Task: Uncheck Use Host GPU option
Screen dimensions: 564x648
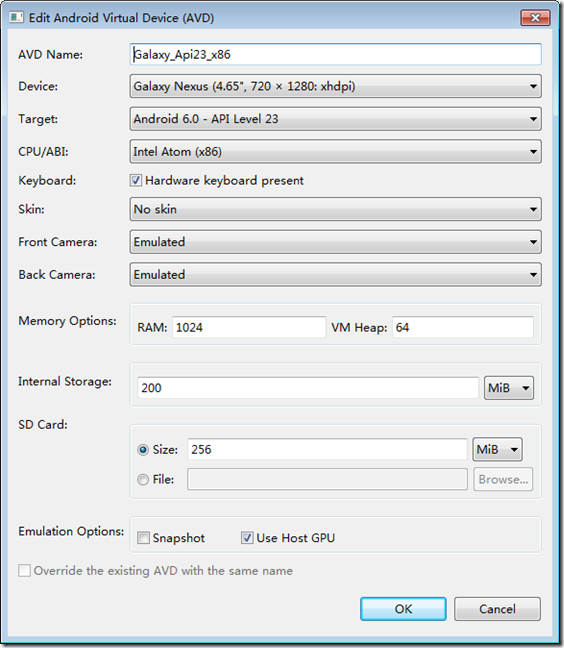Action: (x=247, y=538)
